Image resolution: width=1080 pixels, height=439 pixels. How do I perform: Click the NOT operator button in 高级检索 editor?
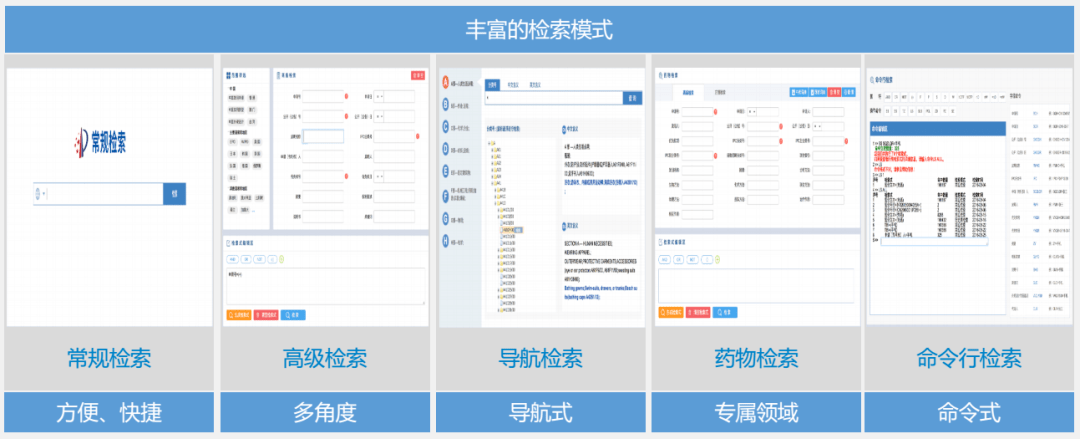tap(260, 259)
